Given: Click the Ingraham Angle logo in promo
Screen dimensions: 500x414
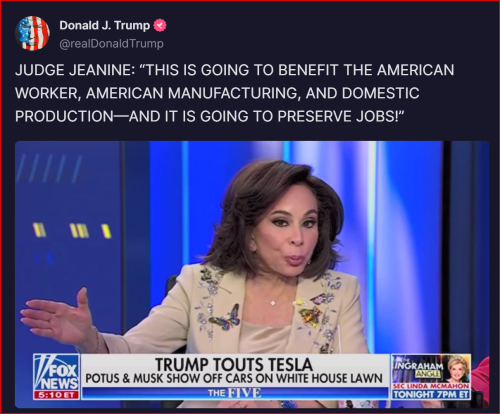Looking at the screenshot, I should pyautogui.click(x=420, y=368).
